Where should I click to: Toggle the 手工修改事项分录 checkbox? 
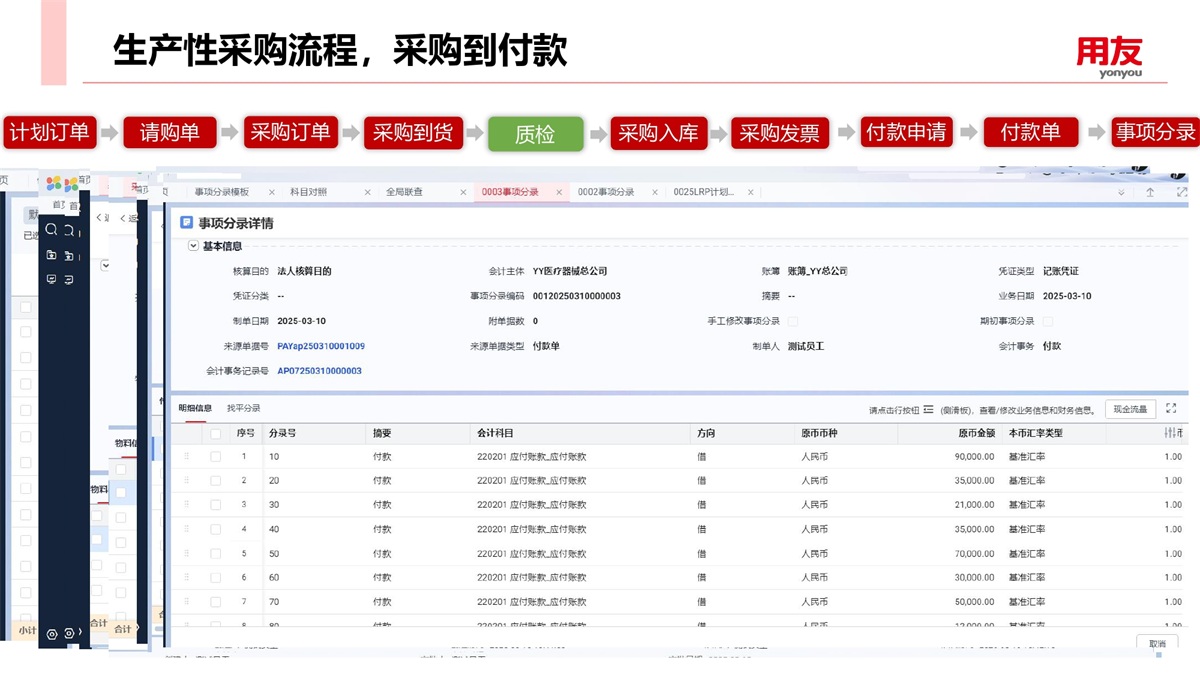pyautogui.click(x=793, y=322)
